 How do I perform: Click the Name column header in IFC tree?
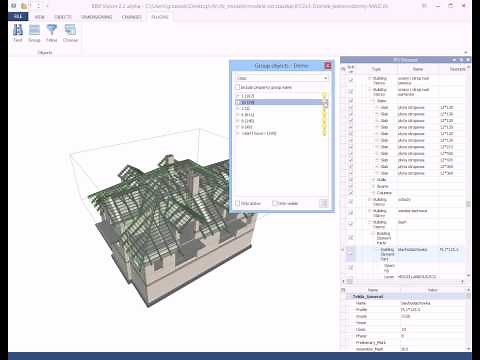418,69
